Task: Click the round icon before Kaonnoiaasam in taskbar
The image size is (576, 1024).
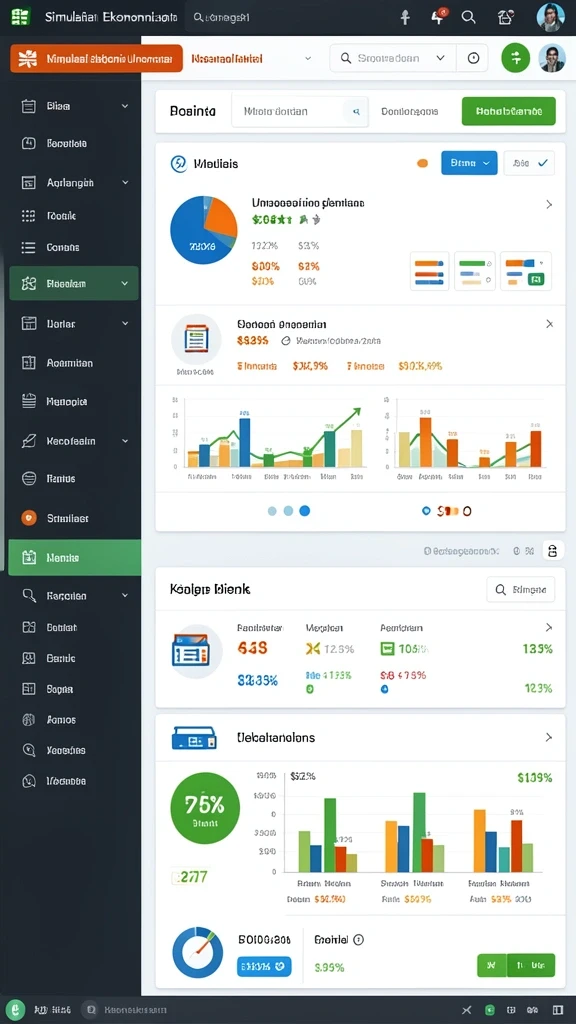Action: [90, 1010]
